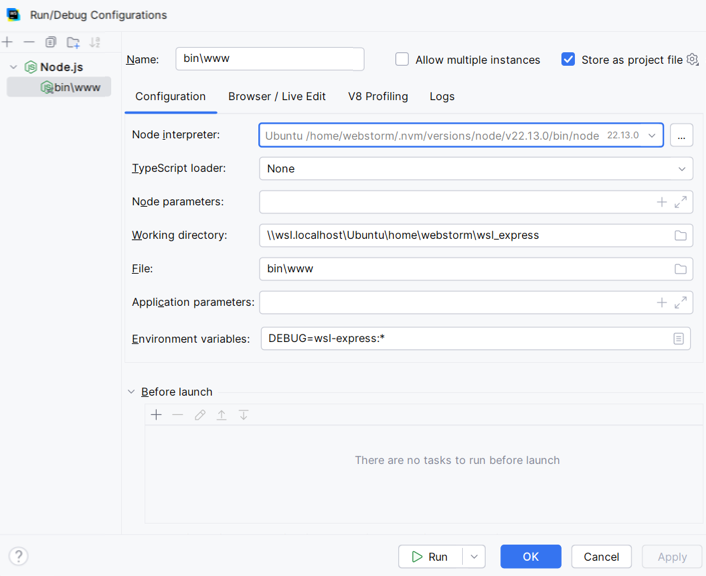
Task: Collapse the Node.js tree node
Action: 14,67
